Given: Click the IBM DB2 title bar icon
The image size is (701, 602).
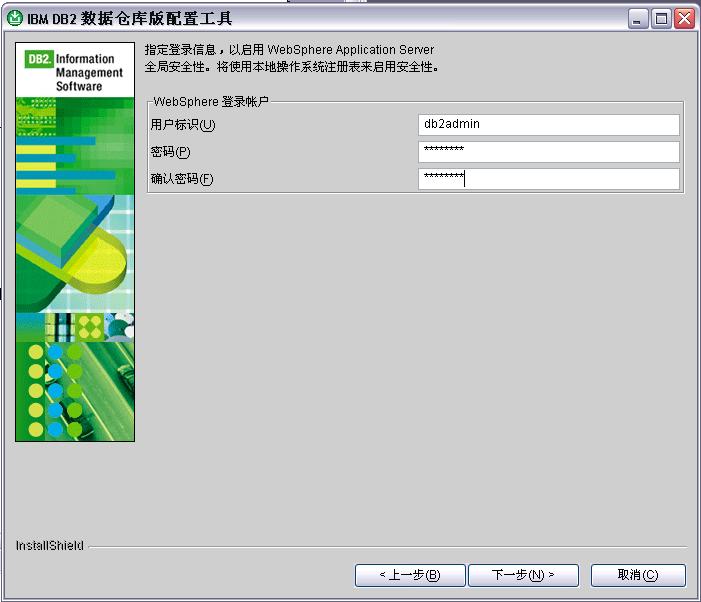Looking at the screenshot, I should click(x=15, y=18).
